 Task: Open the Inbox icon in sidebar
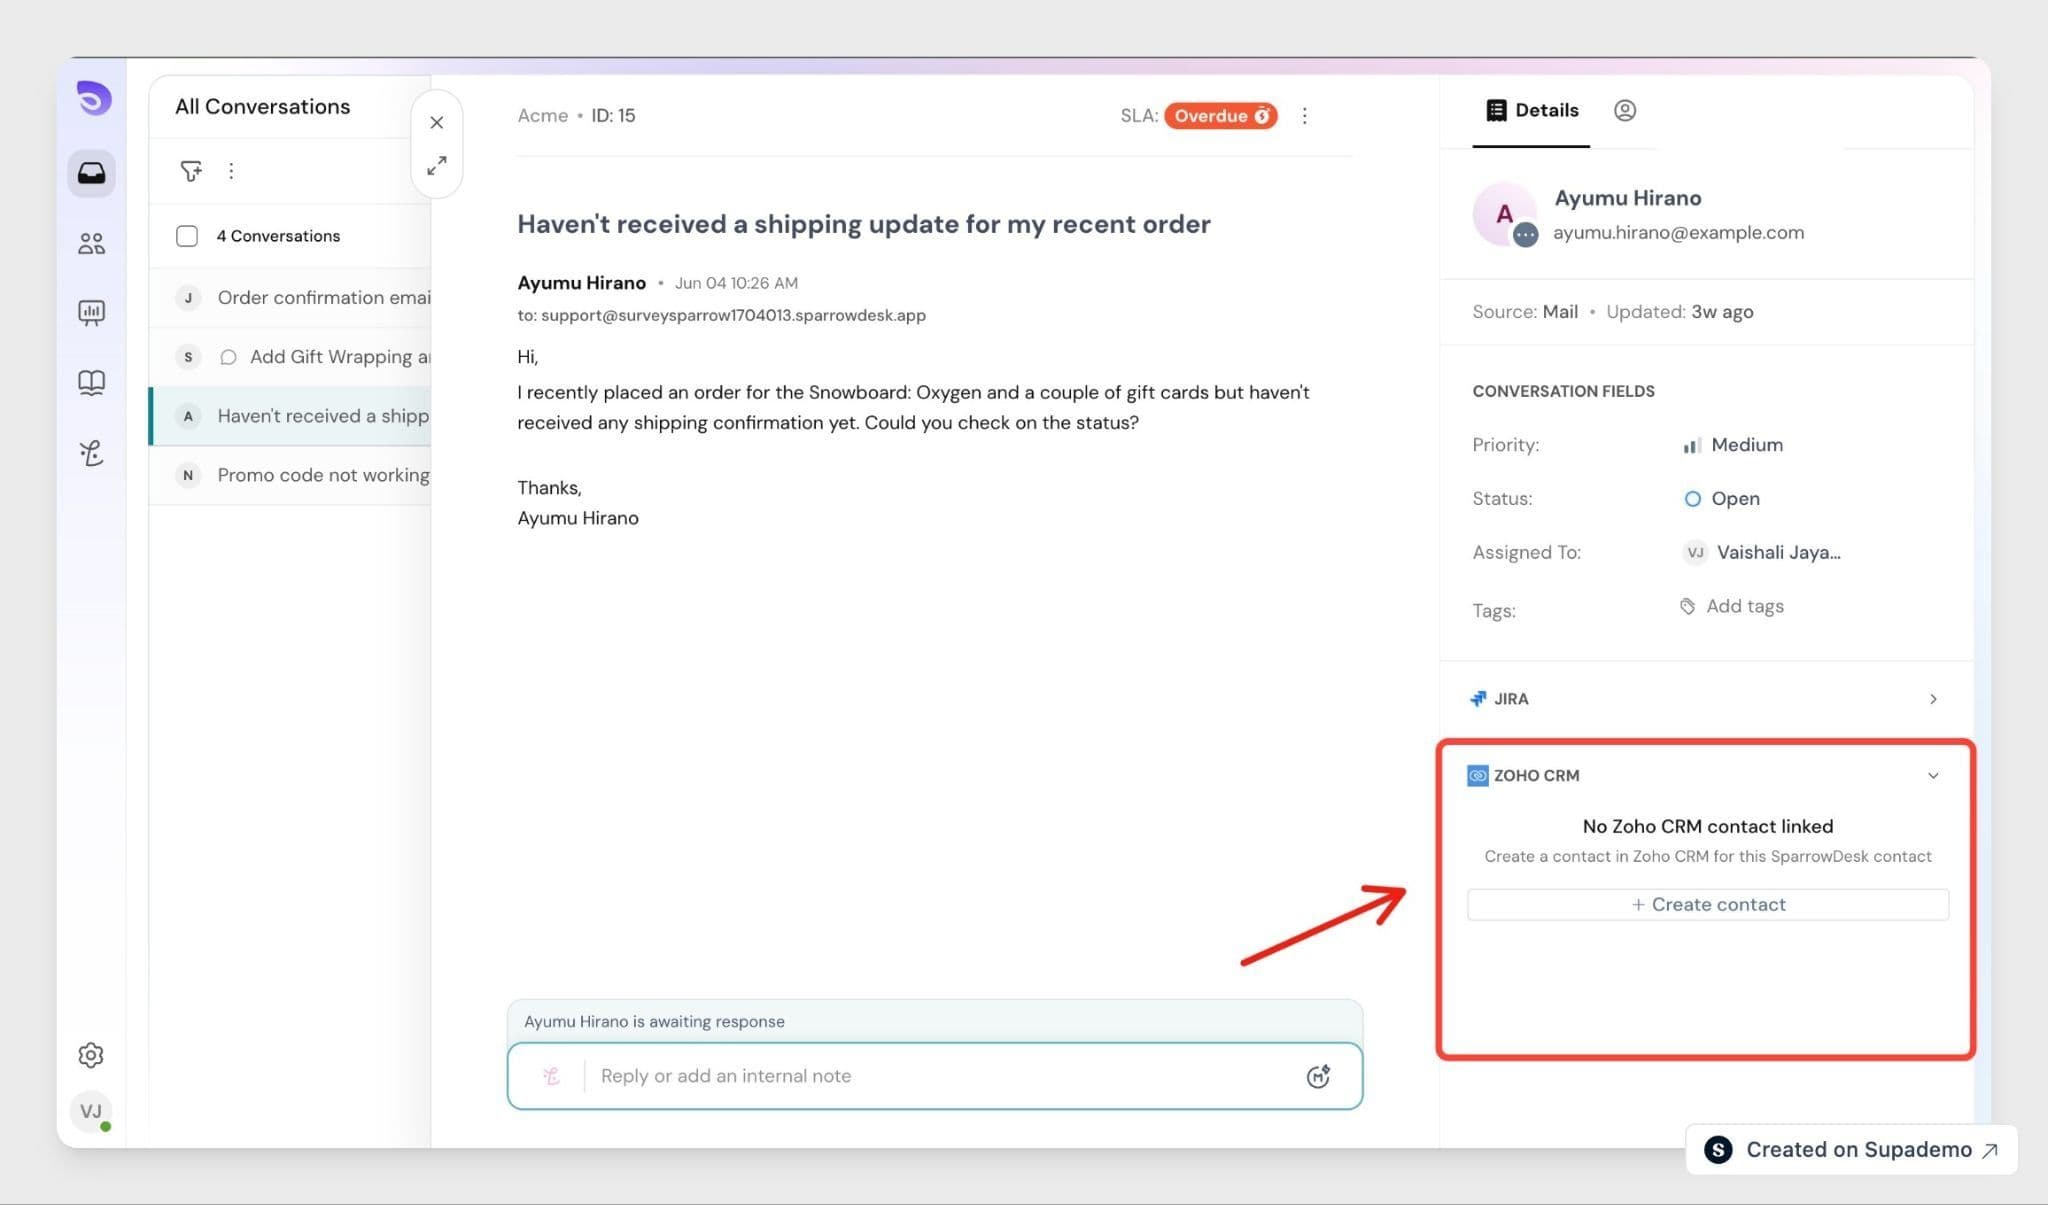point(91,173)
